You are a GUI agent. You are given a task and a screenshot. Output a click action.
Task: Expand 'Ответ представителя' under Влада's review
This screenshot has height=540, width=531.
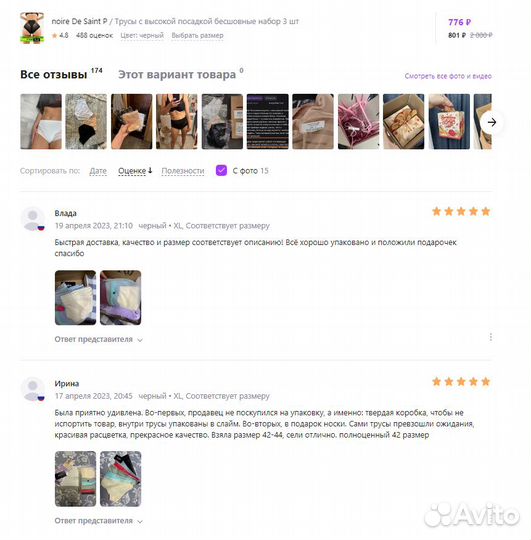coord(98,339)
